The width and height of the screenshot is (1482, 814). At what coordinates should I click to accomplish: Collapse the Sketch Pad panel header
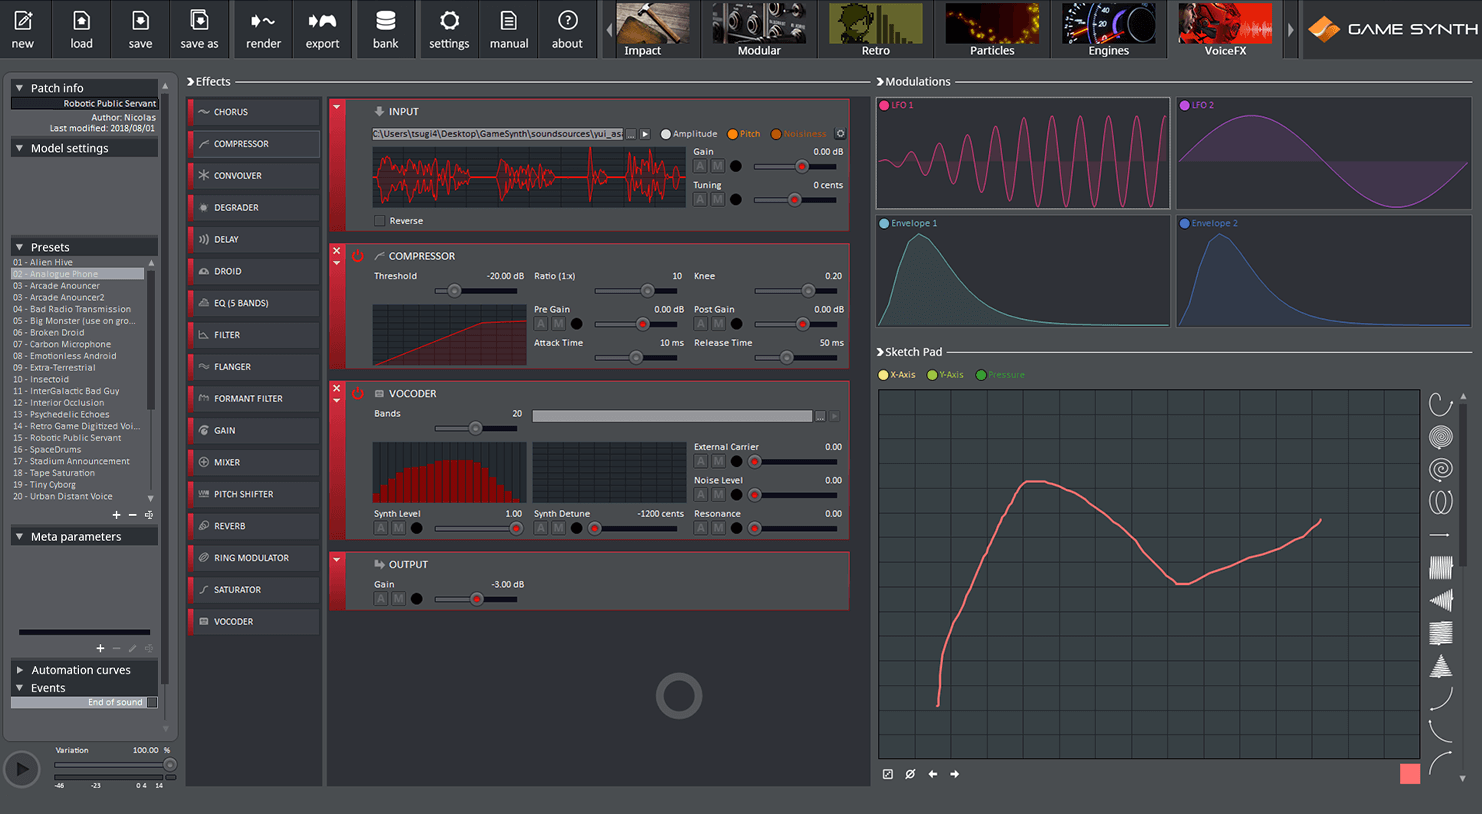(880, 352)
